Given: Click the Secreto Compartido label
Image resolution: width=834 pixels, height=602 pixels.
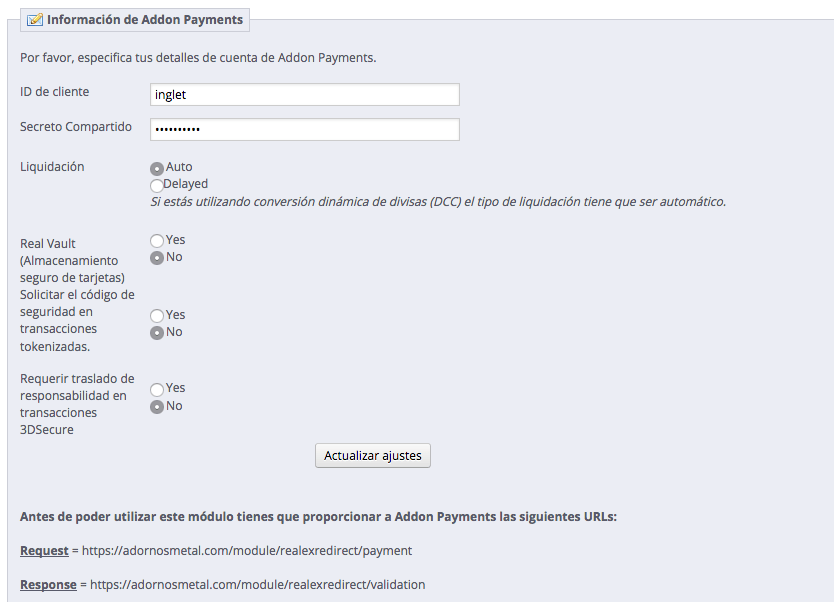Looking at the screenshot, I should coord(76,127).
